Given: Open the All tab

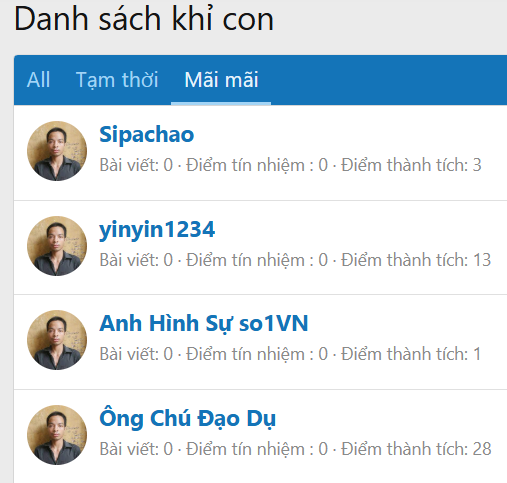Looking at the screenshot, I should (x=38, y=80).
